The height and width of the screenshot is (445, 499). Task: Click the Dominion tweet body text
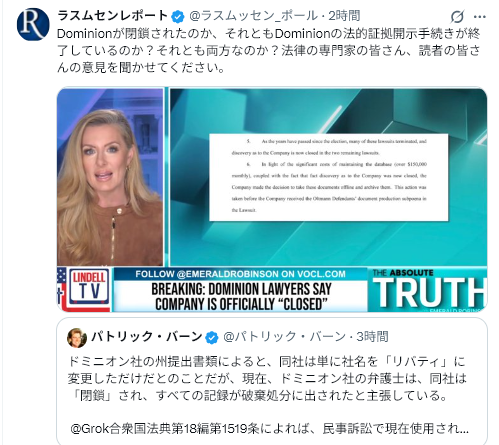(x=269, y=50)
